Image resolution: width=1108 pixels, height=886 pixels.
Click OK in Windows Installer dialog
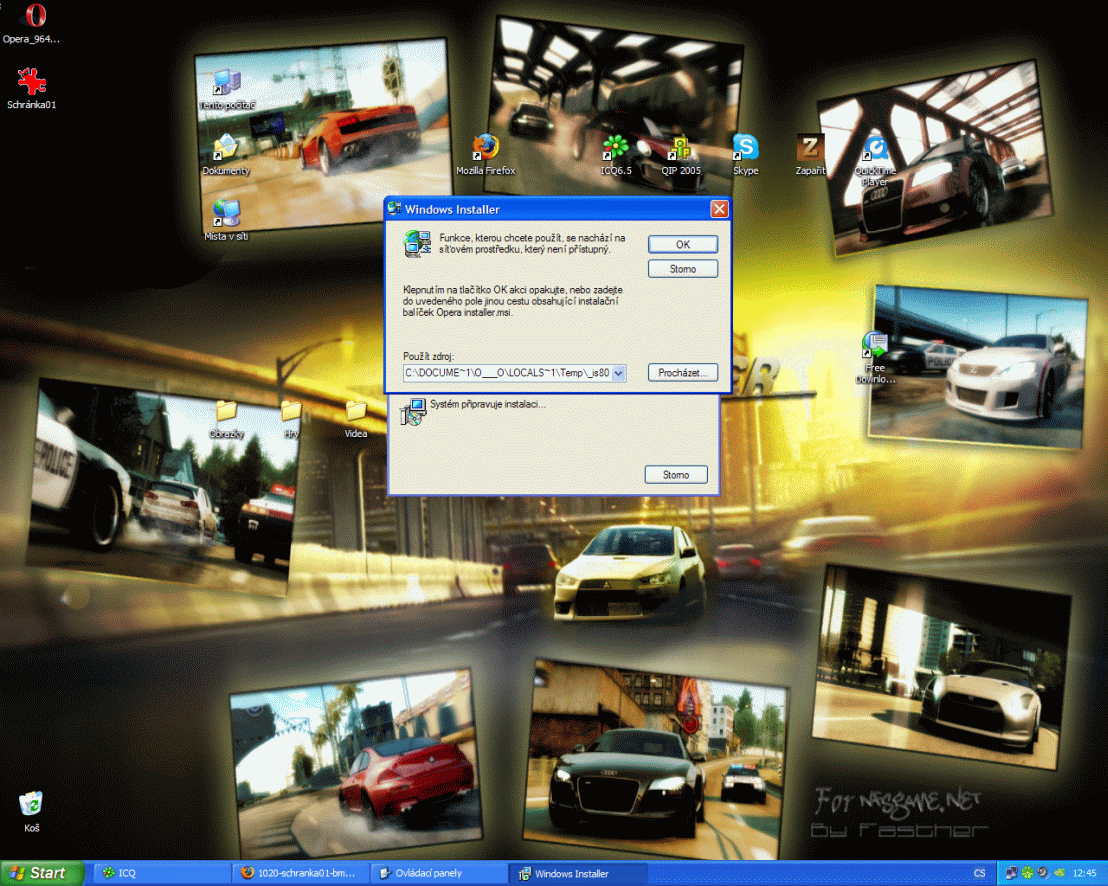point(683,244)
